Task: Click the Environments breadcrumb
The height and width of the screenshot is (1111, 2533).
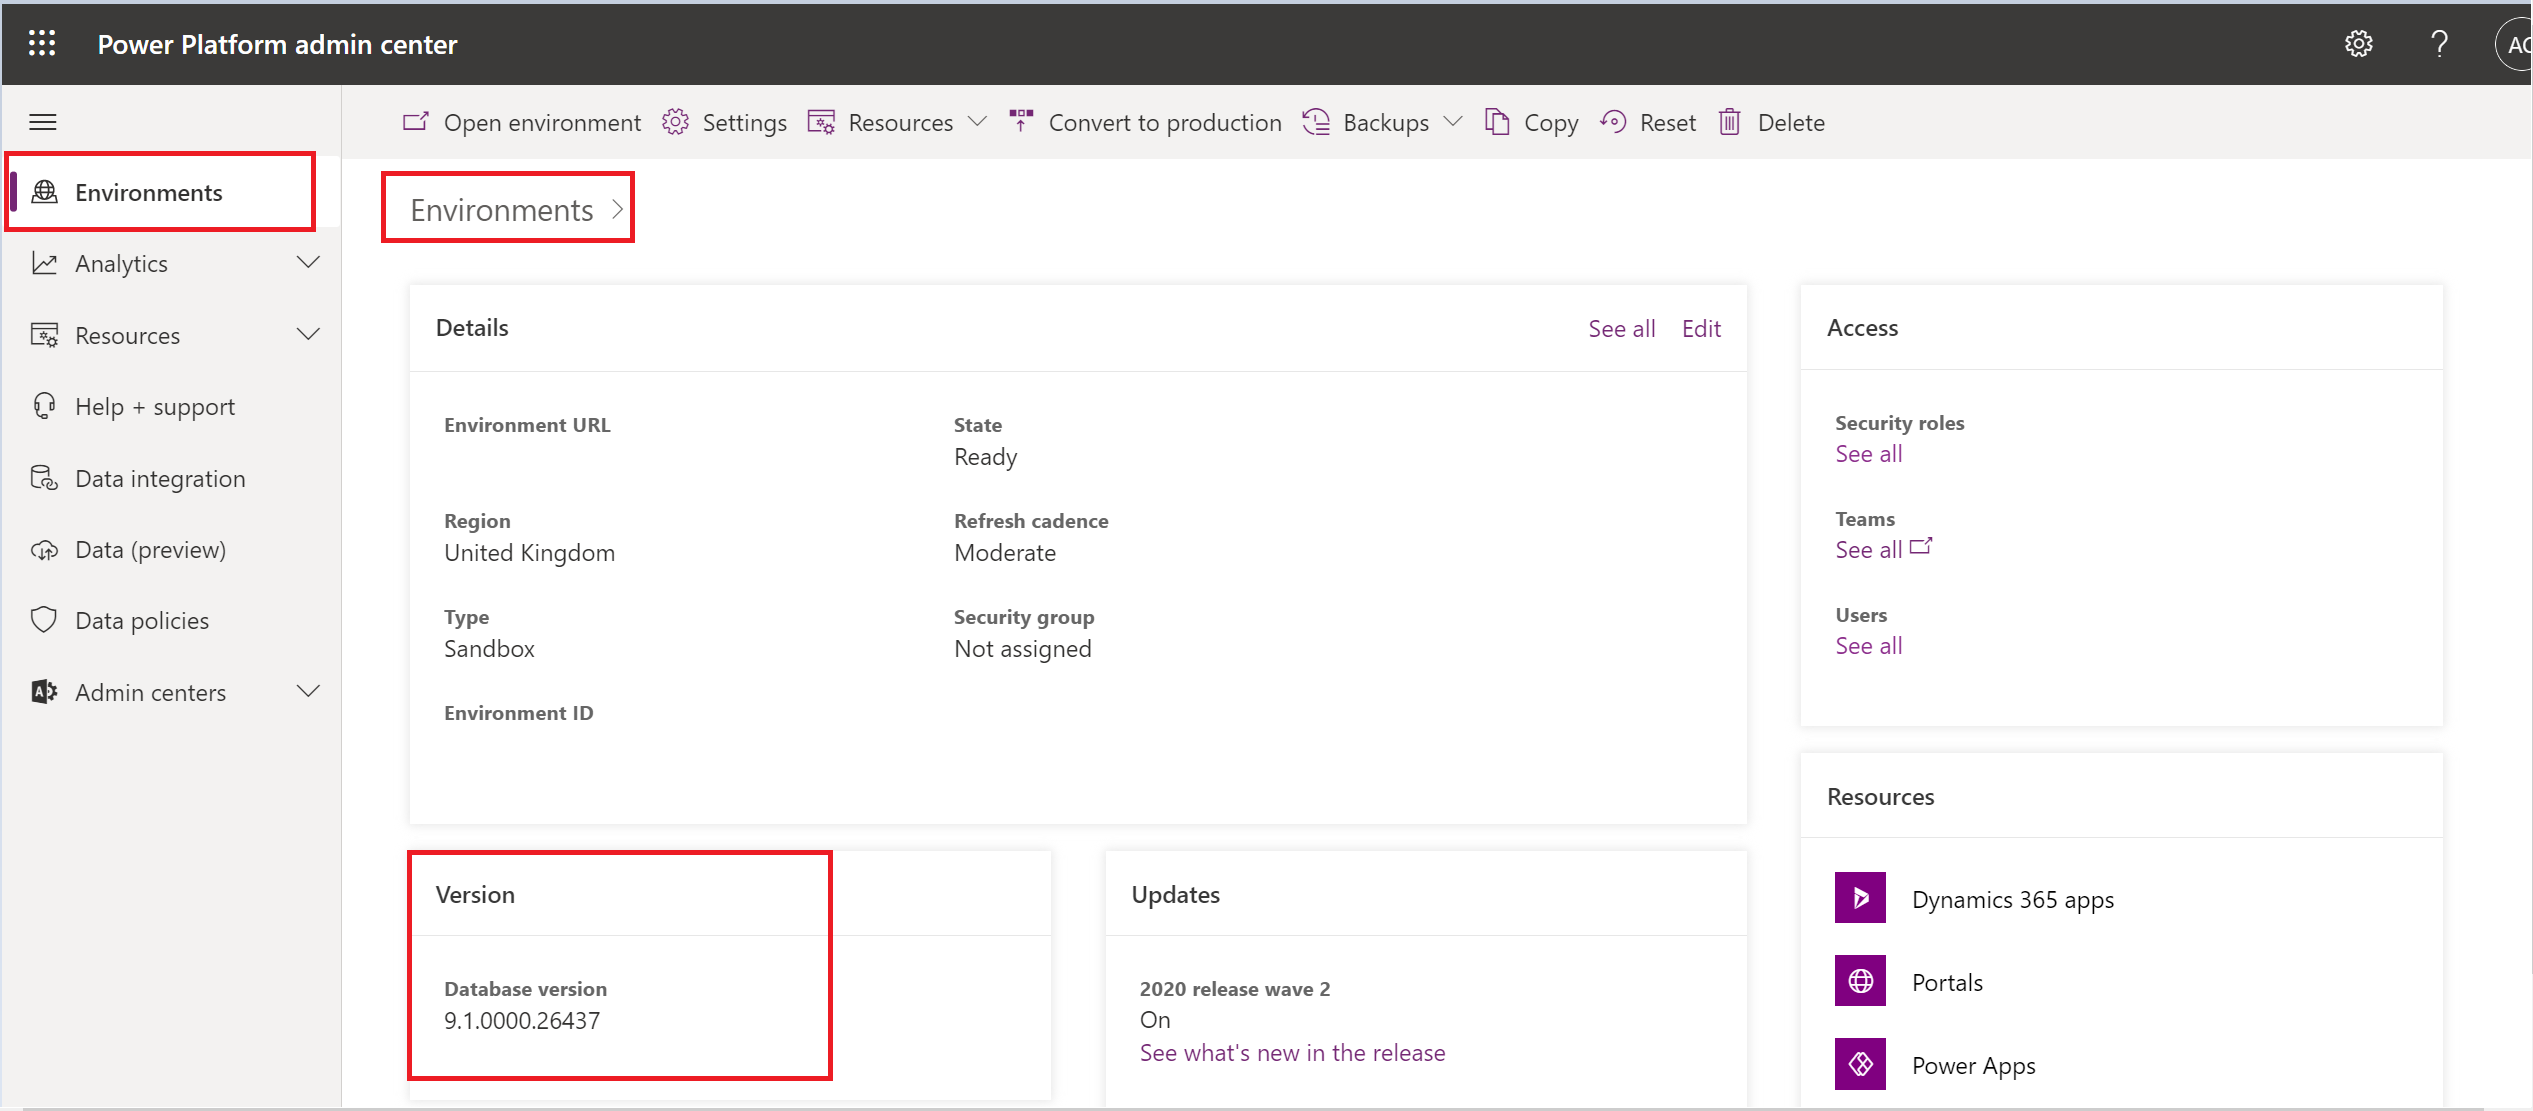Action: click(x=501, y=209)
